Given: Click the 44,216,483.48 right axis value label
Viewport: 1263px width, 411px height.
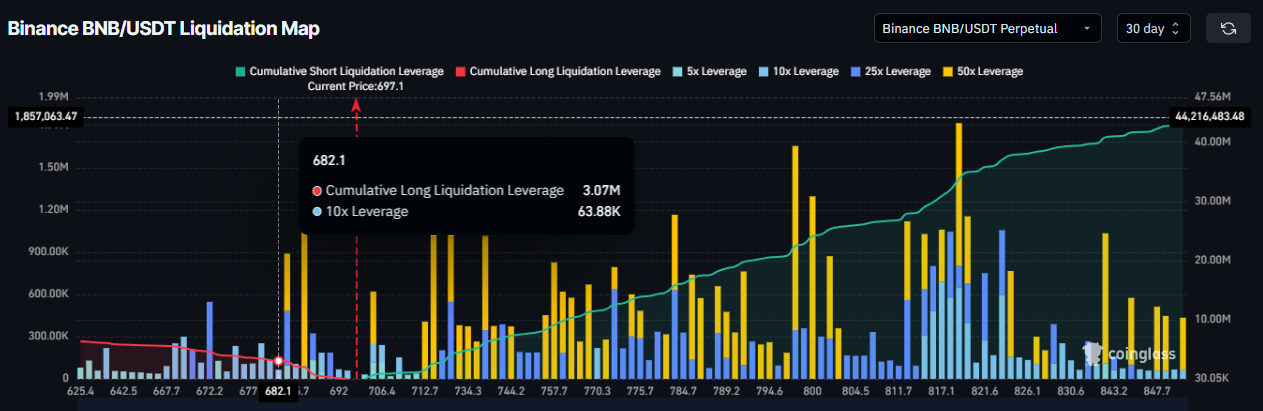Looking at the screenshot, I should coord(1210,117).
